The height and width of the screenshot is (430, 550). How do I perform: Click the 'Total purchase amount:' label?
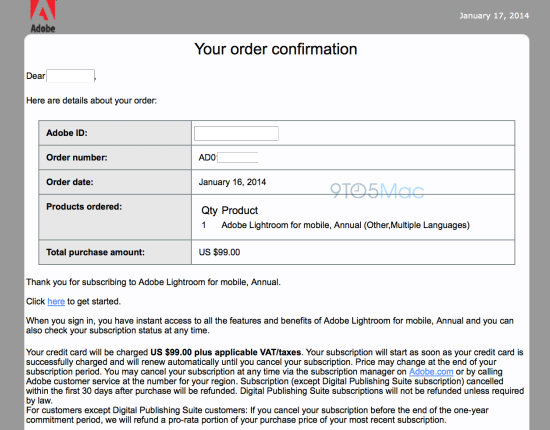coord(95,252)
